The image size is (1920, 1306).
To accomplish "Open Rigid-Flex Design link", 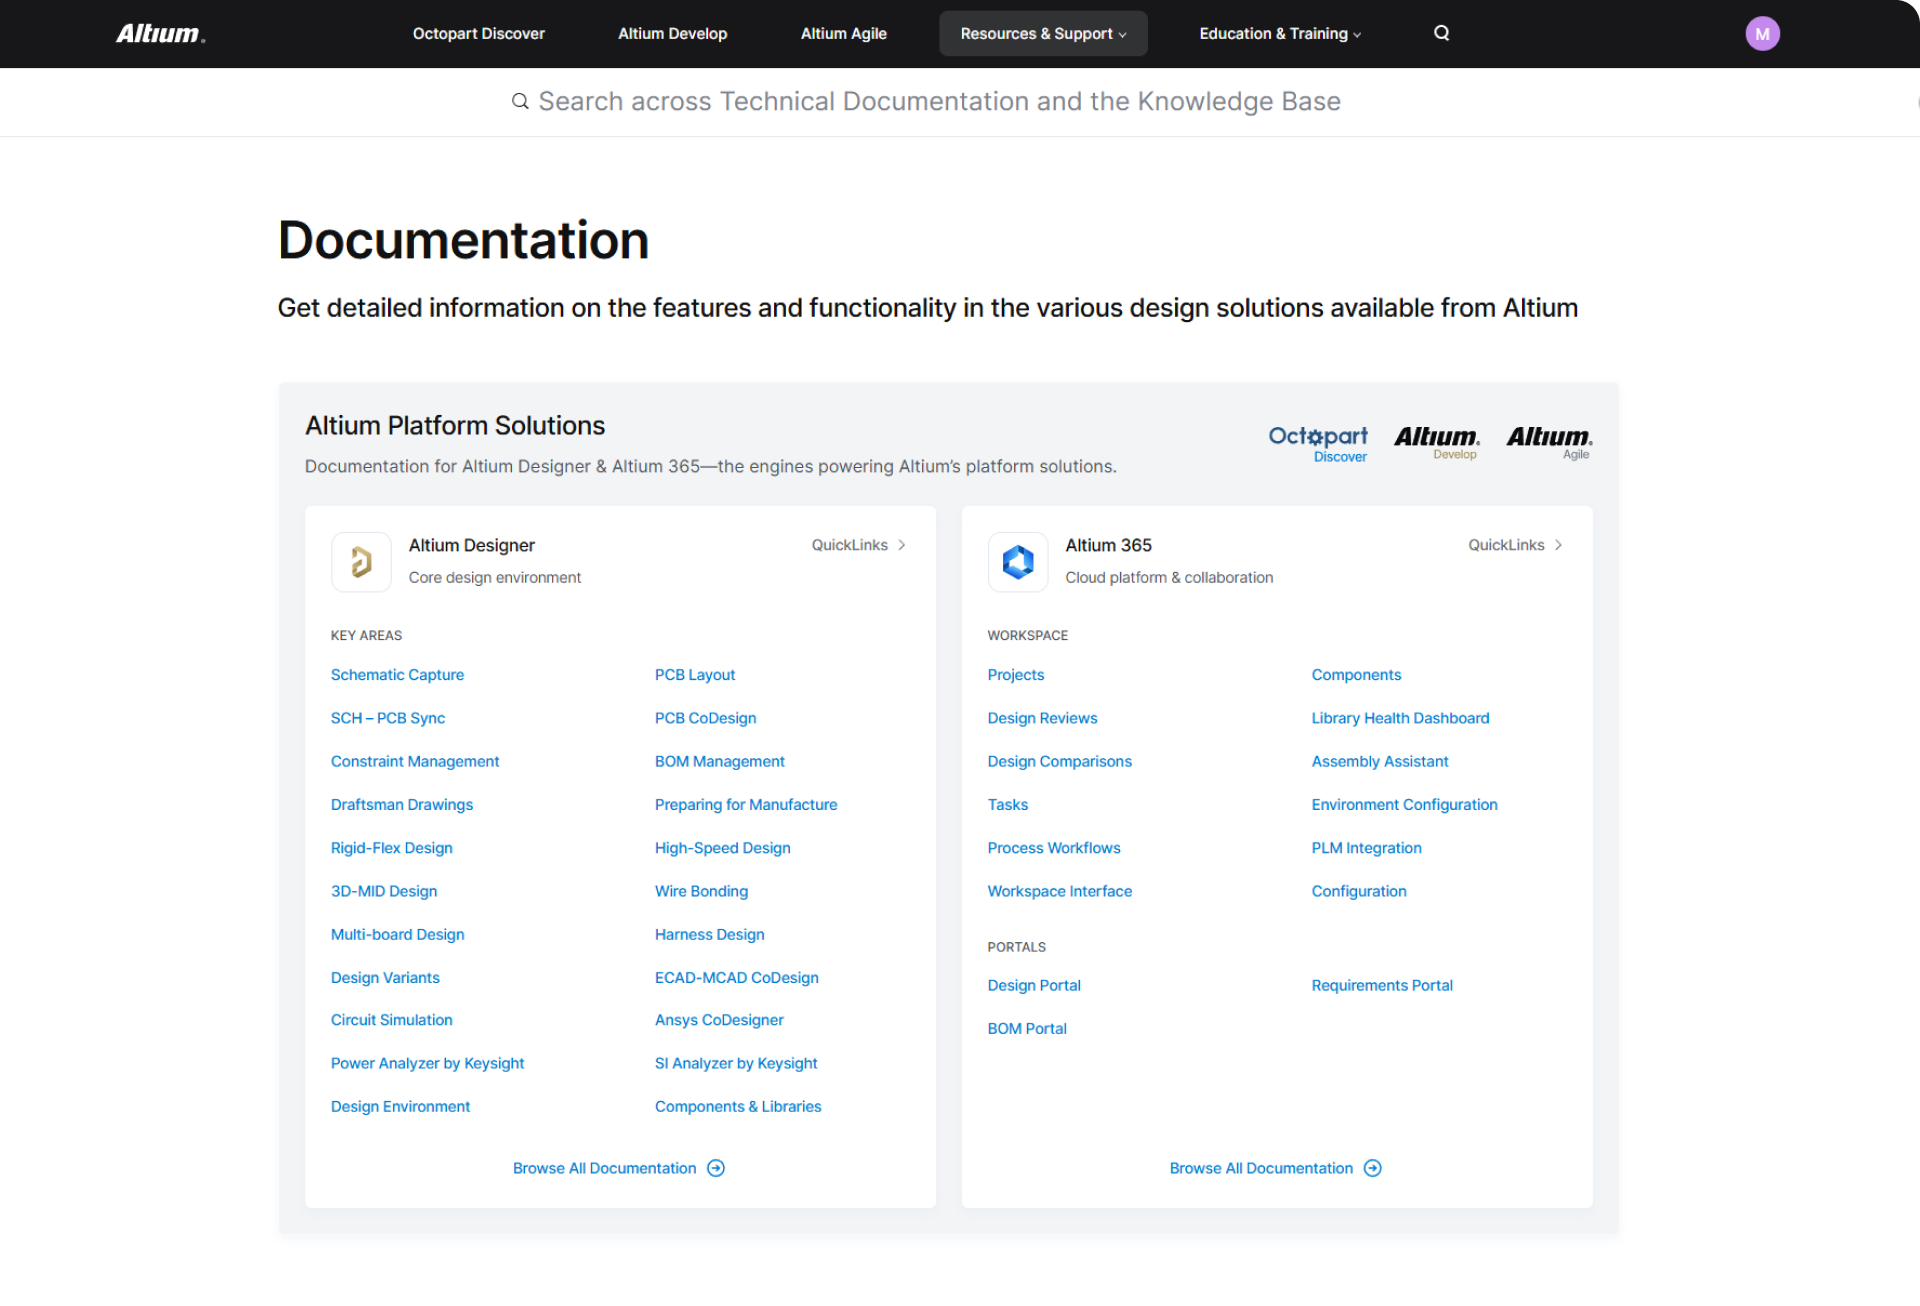I will (x=392, y=848).
